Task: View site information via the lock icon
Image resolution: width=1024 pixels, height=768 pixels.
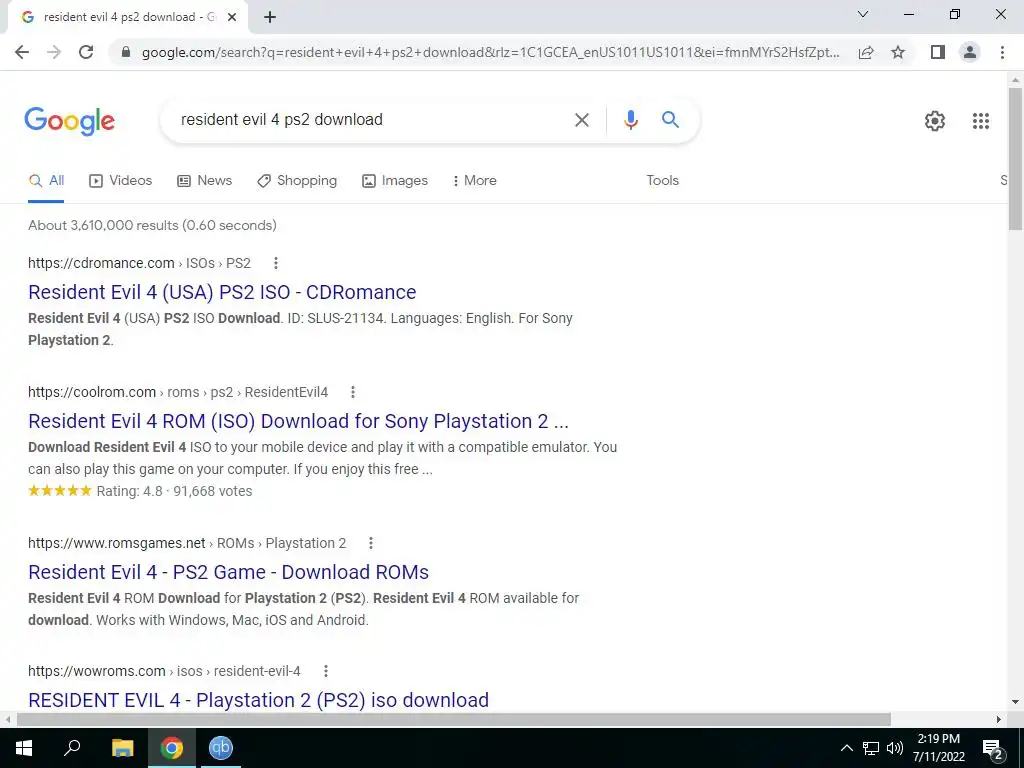Action: (126, 52)
